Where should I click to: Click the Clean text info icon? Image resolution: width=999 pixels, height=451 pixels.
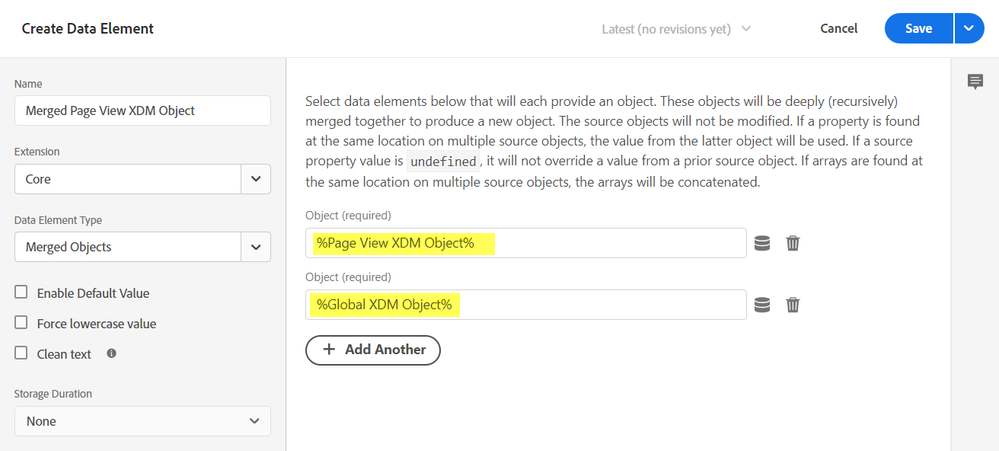click(111, 353)
